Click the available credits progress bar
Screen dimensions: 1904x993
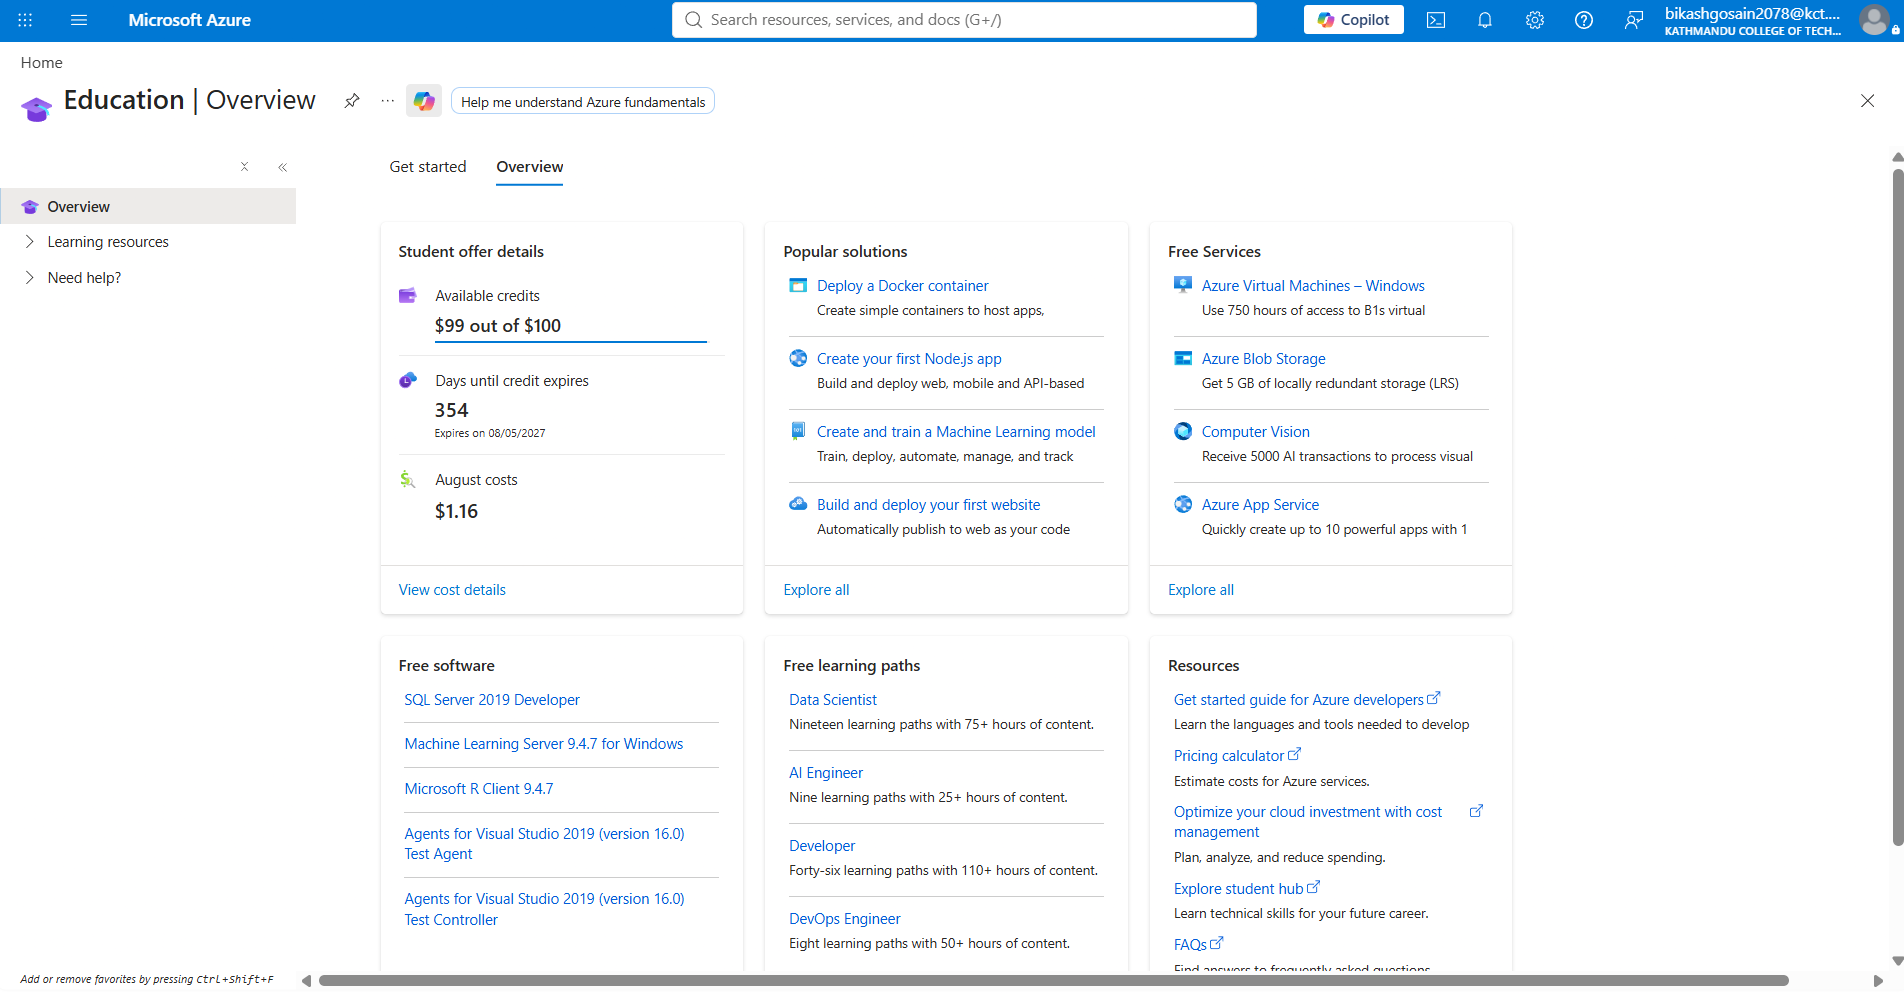571,342
